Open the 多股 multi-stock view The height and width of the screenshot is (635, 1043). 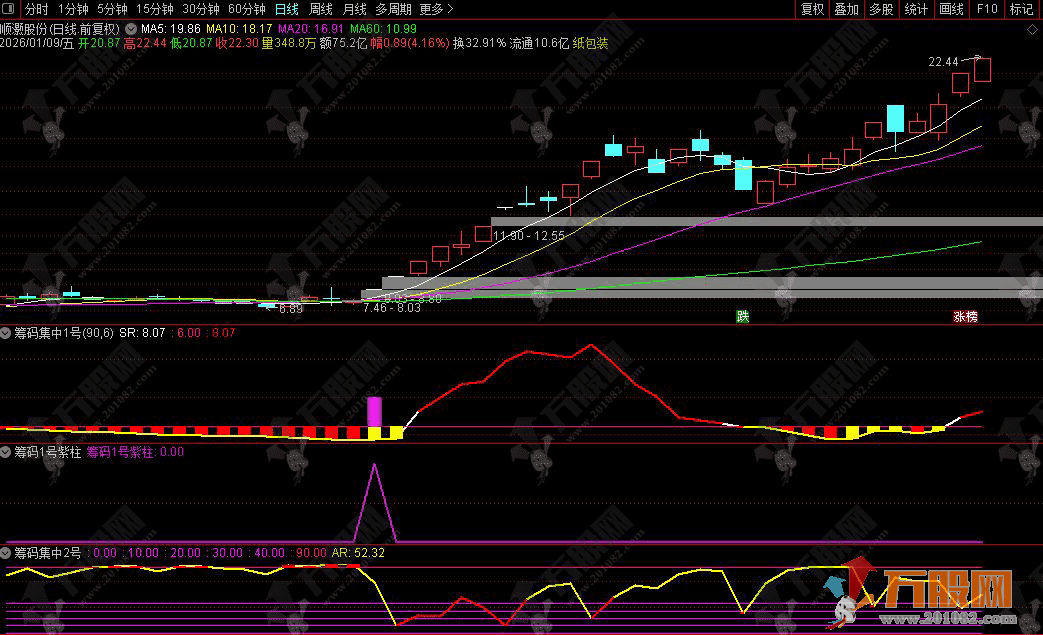click(881, 9)
